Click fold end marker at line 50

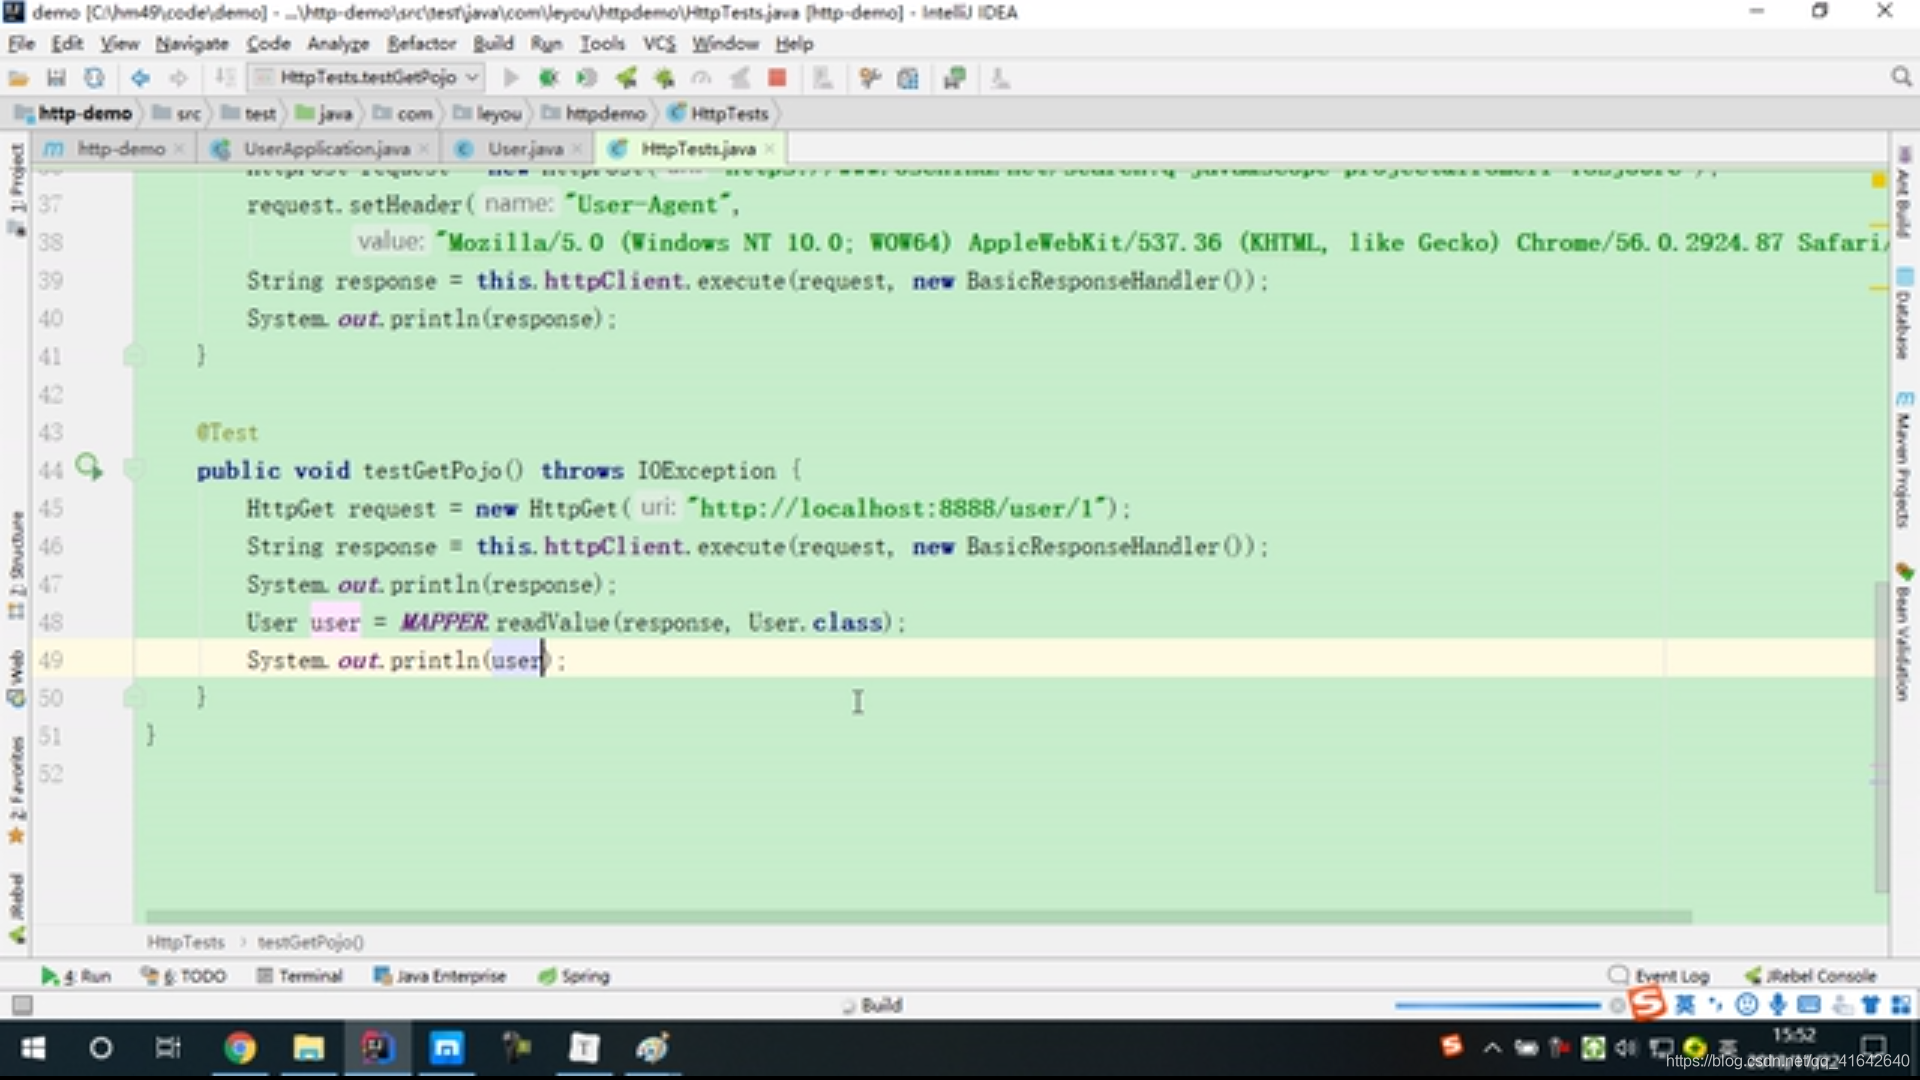point(134,696)
